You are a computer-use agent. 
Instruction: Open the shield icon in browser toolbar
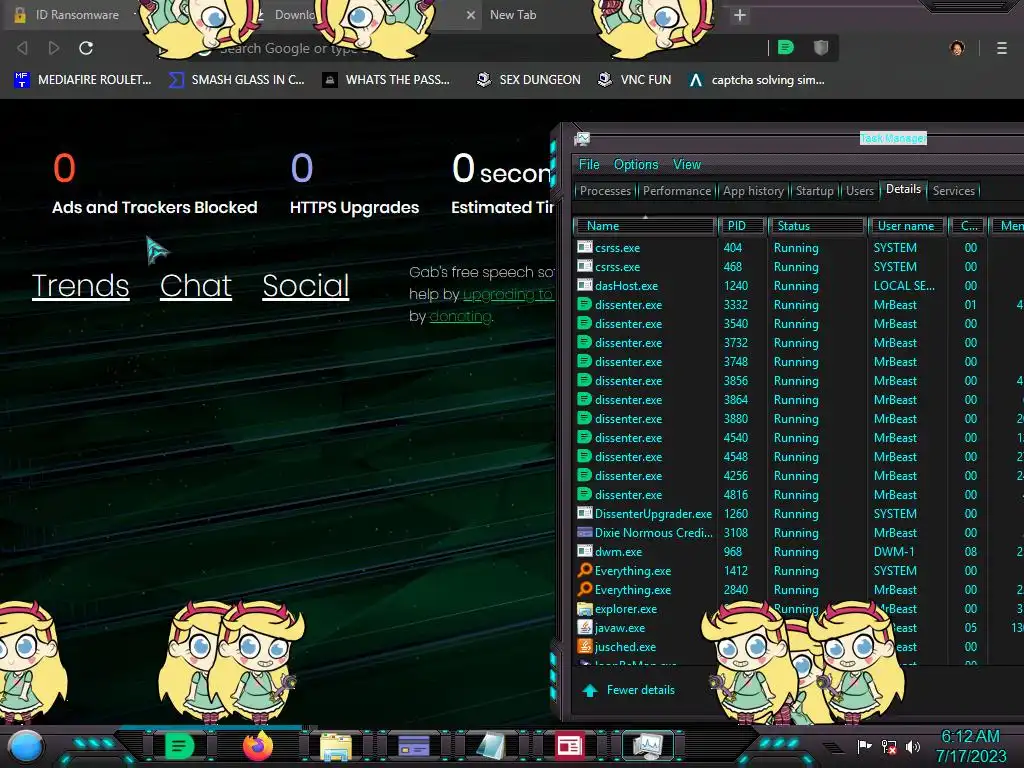coord(821,47)
